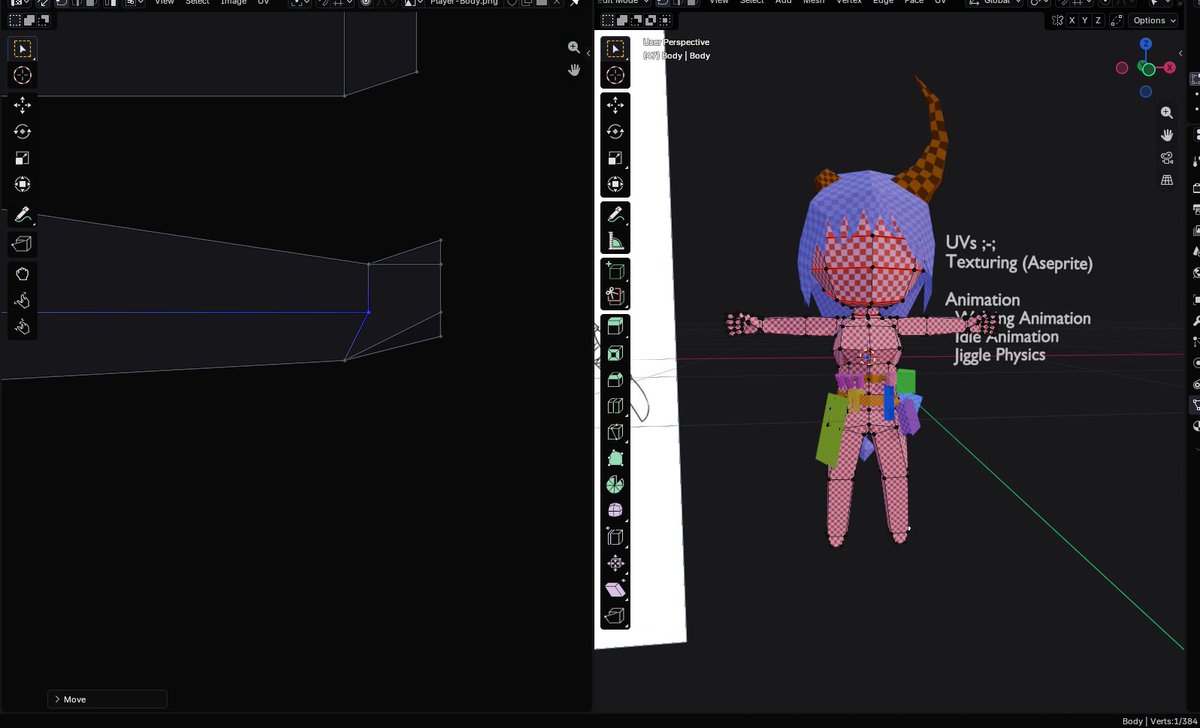Choose the Add Cube tool
1200x728 pixels.
[615, 271]
